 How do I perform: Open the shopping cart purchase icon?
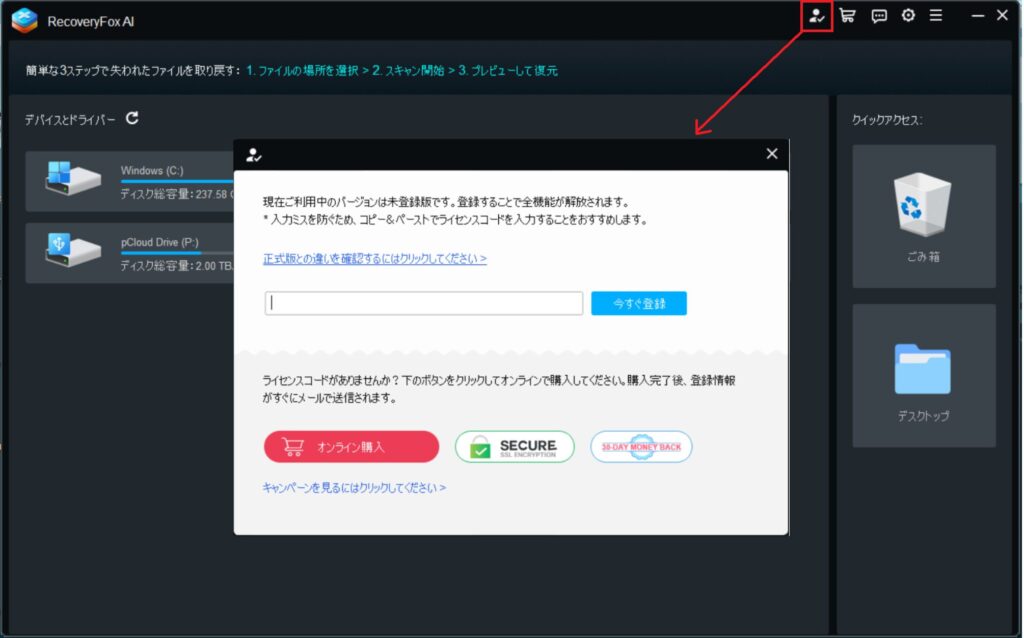tap(848, 16)
